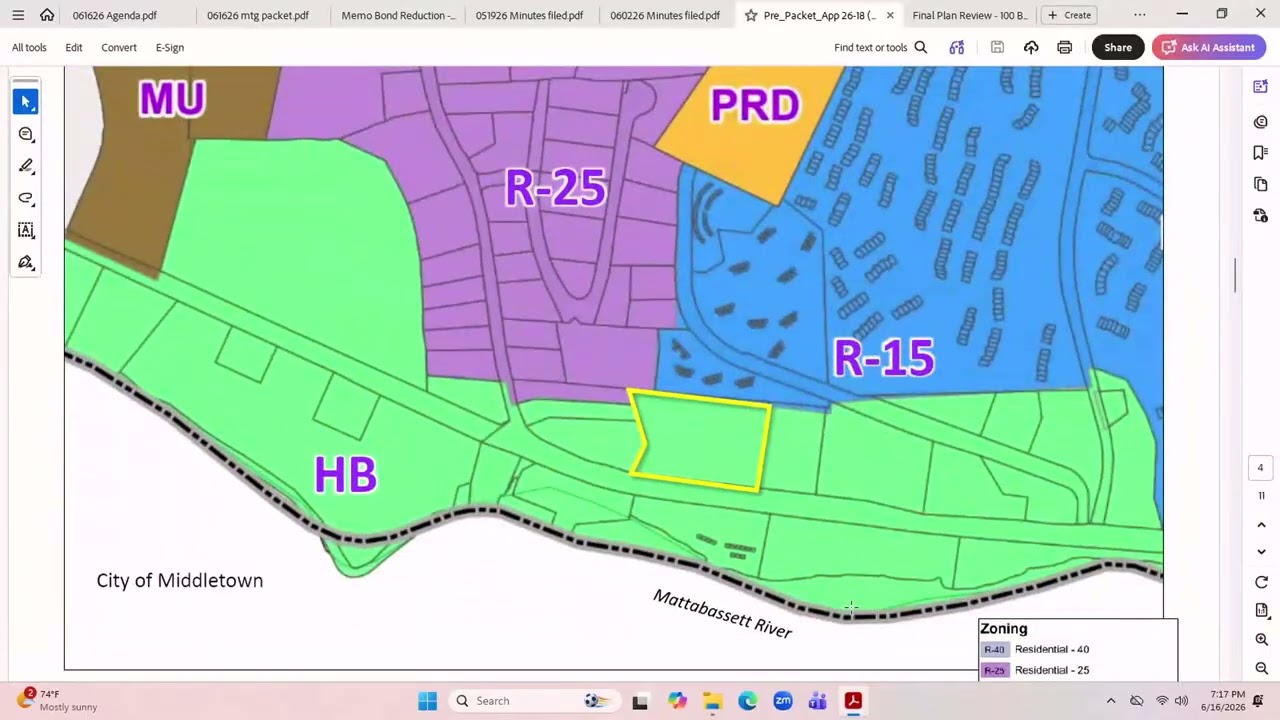
Task: Switch to the 061626 Agenda.pdf tab
Action: (115, 15)
